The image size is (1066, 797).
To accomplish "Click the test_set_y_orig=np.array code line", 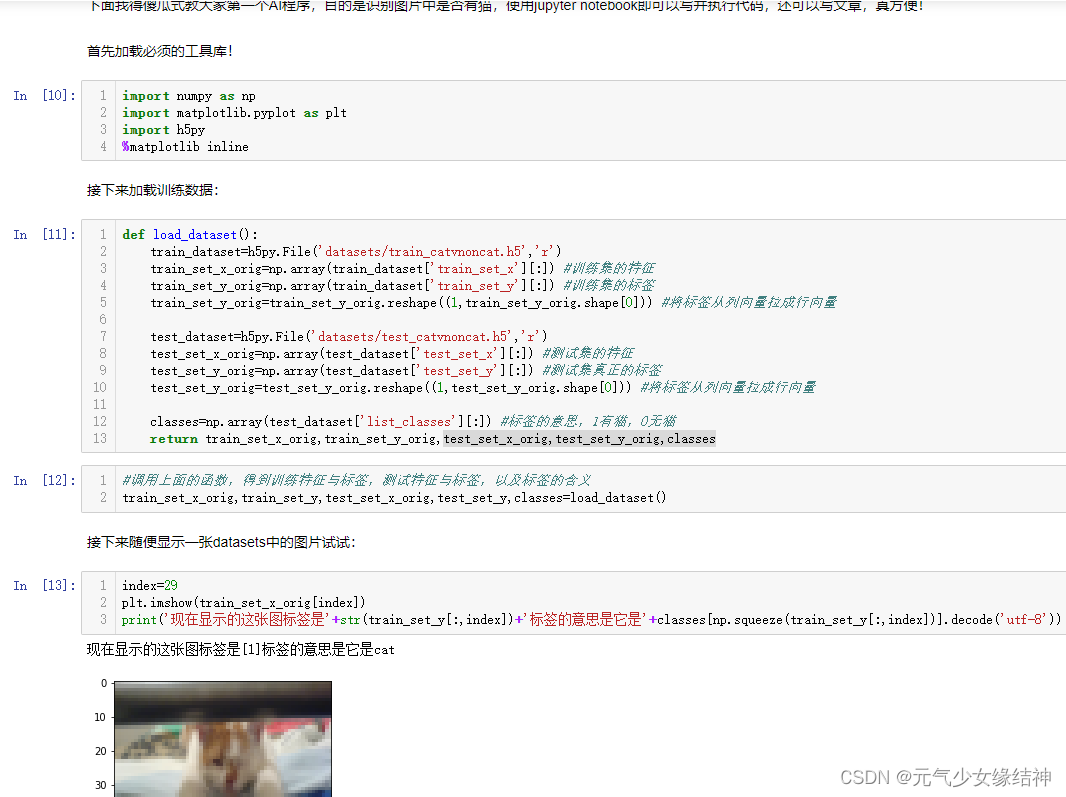I will [407, 371].
